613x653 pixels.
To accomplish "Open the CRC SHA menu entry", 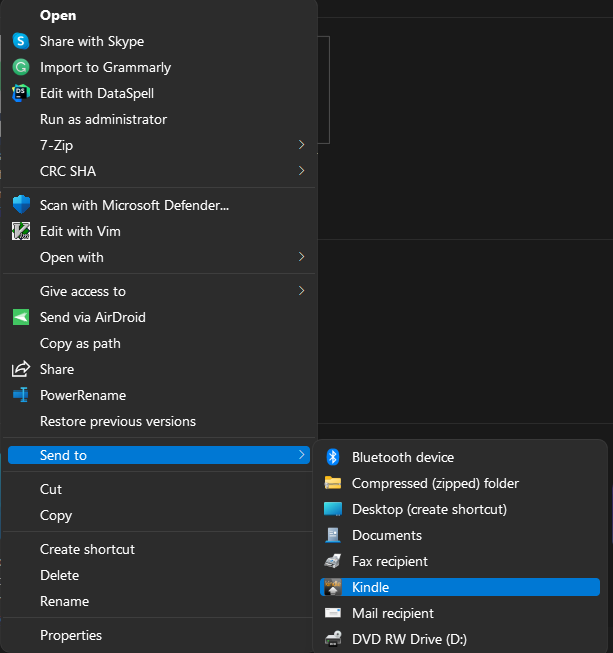I will pos(159,171).
